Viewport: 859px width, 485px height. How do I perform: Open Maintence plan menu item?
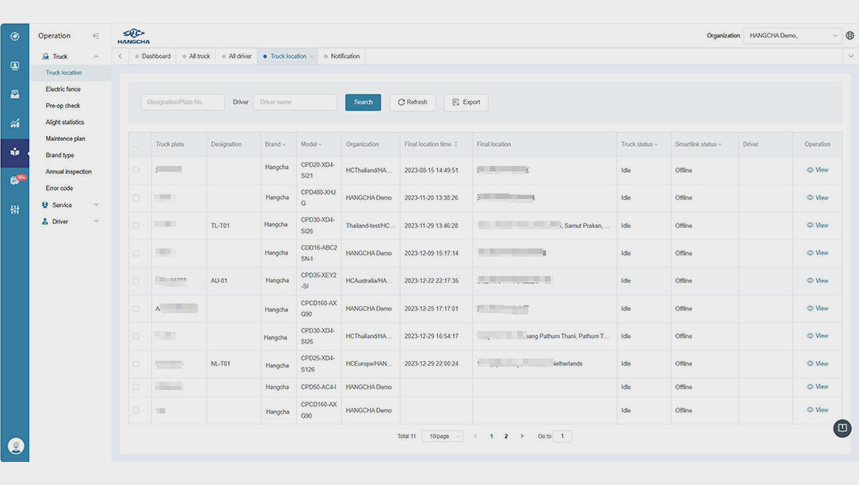(x=65, y=139)
